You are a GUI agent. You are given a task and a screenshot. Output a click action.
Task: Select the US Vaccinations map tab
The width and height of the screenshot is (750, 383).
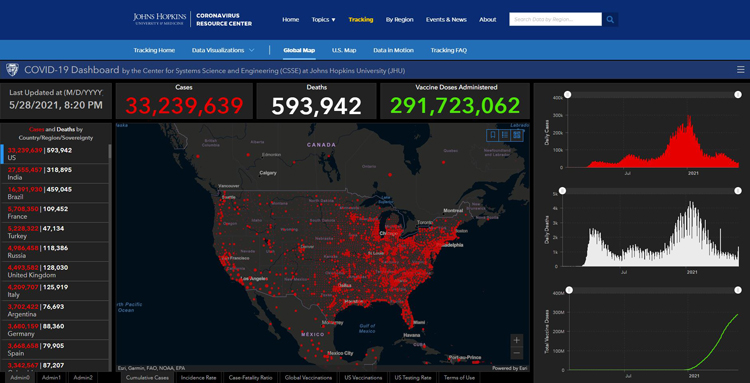(x=363, y=378)
